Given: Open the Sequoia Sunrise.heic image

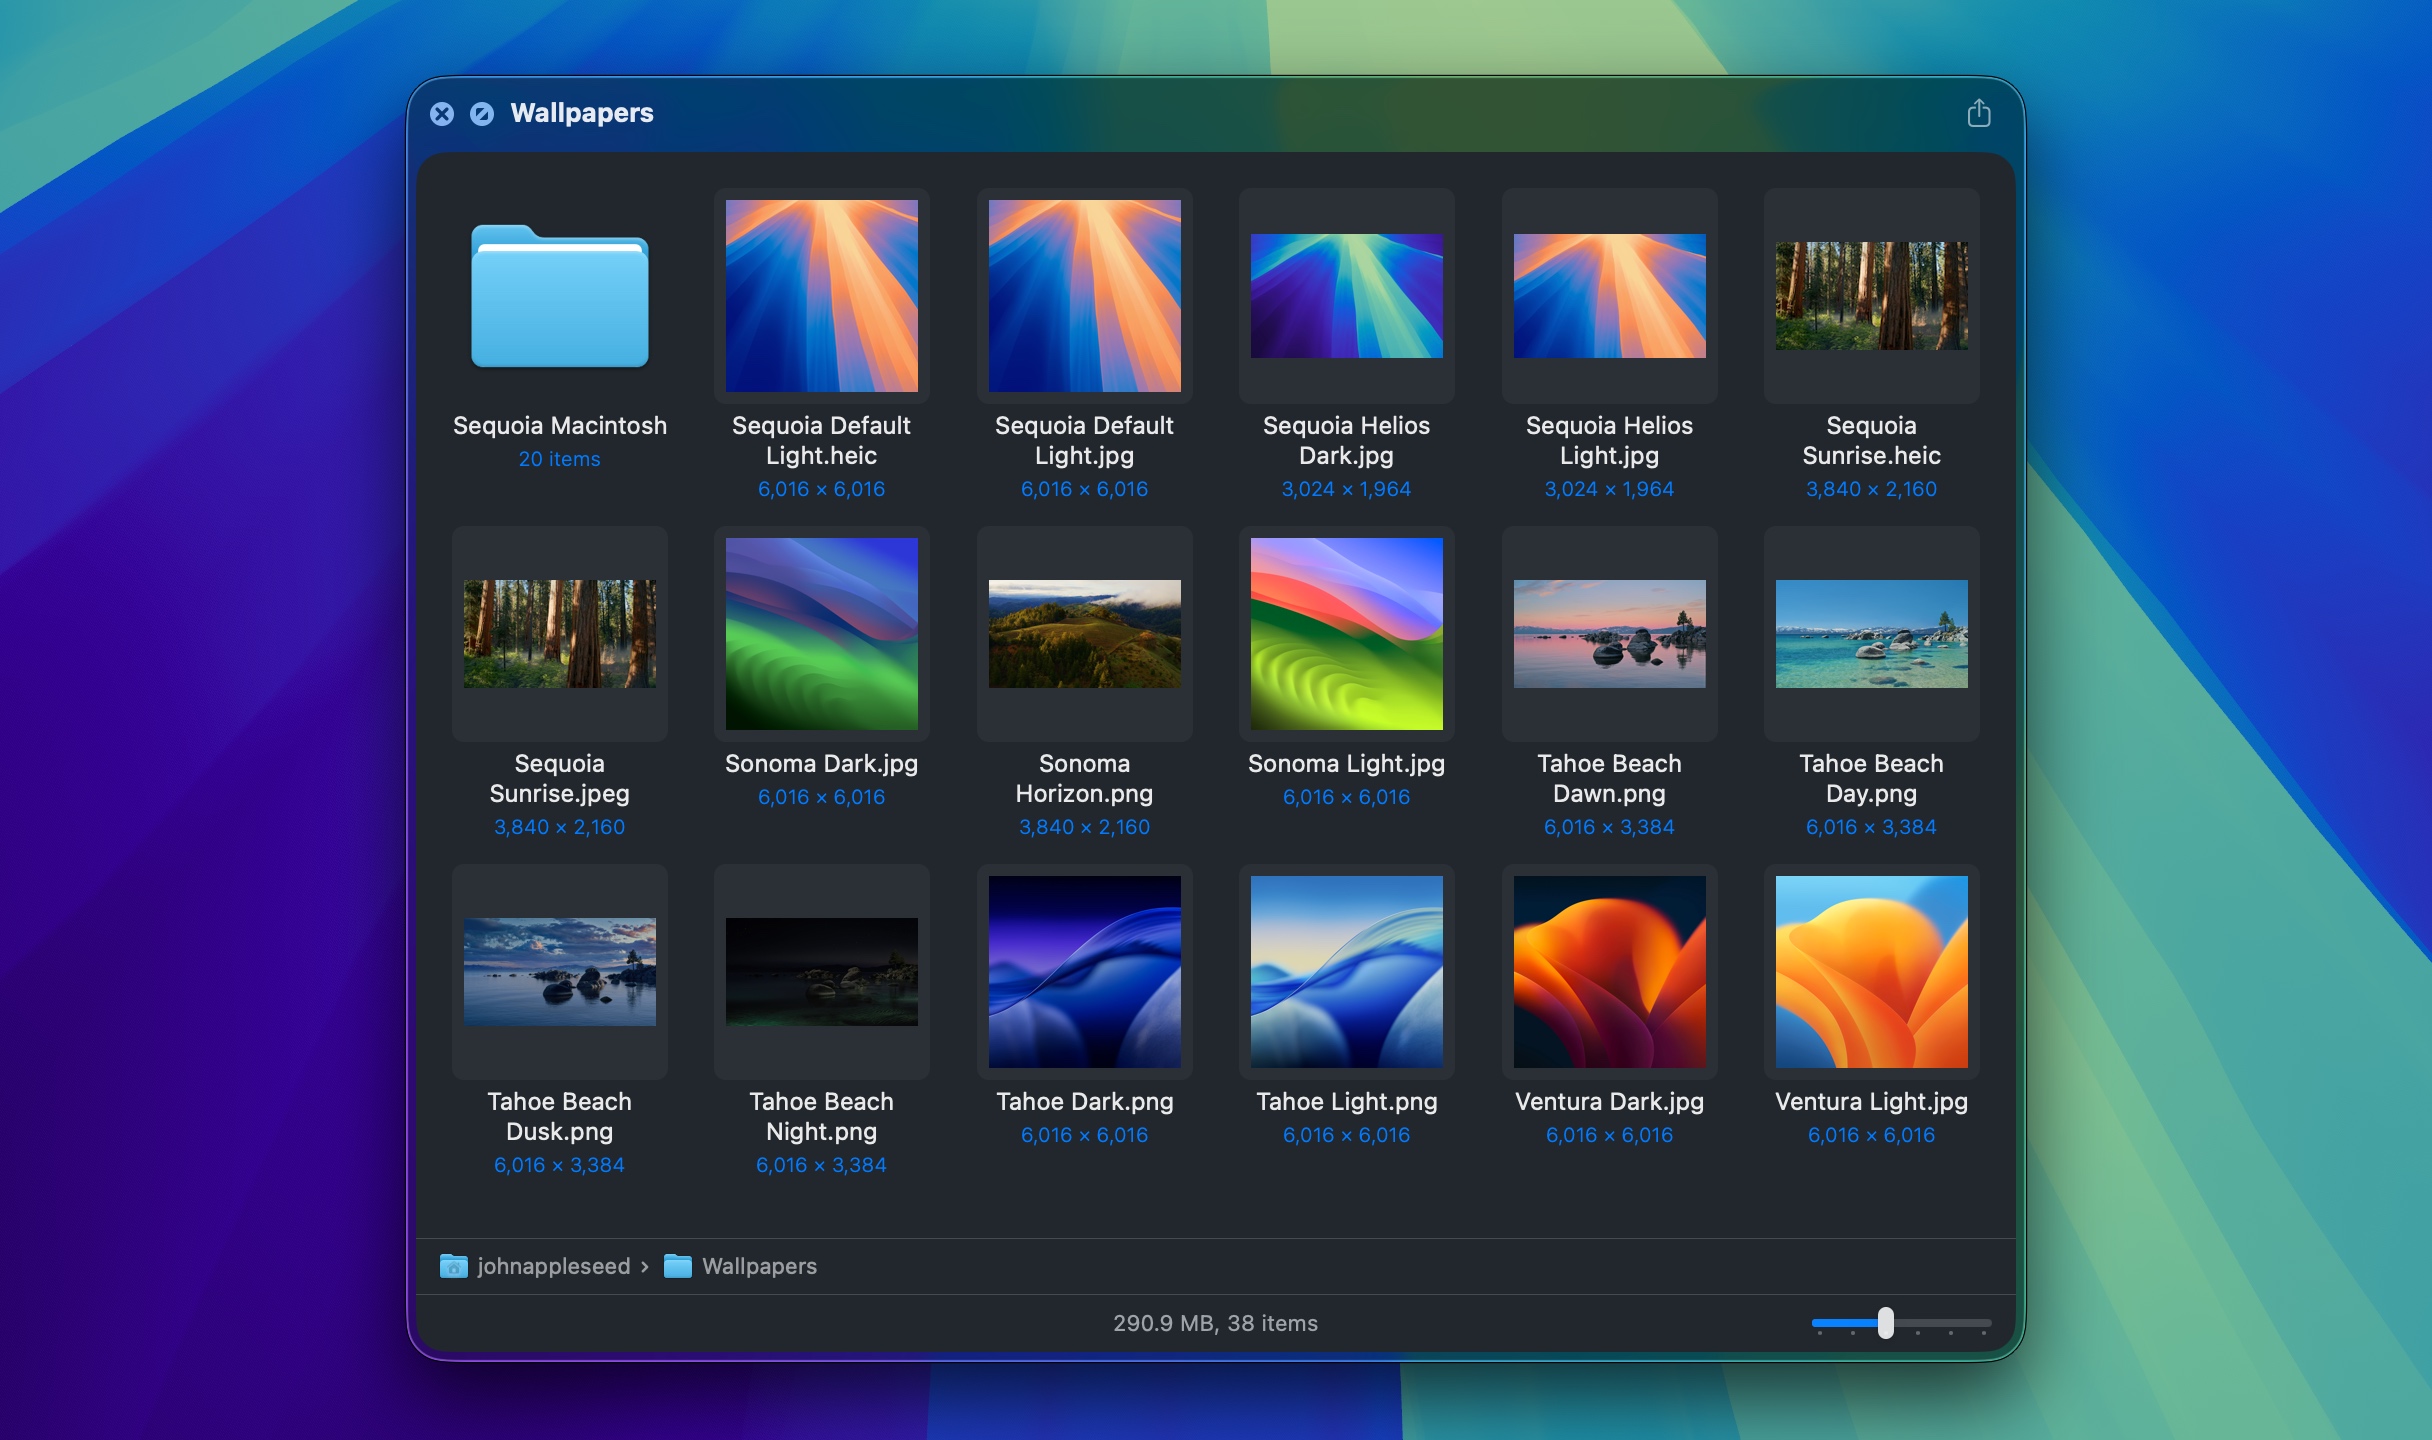Looking at the screenshot, I should click(1871, 296).
